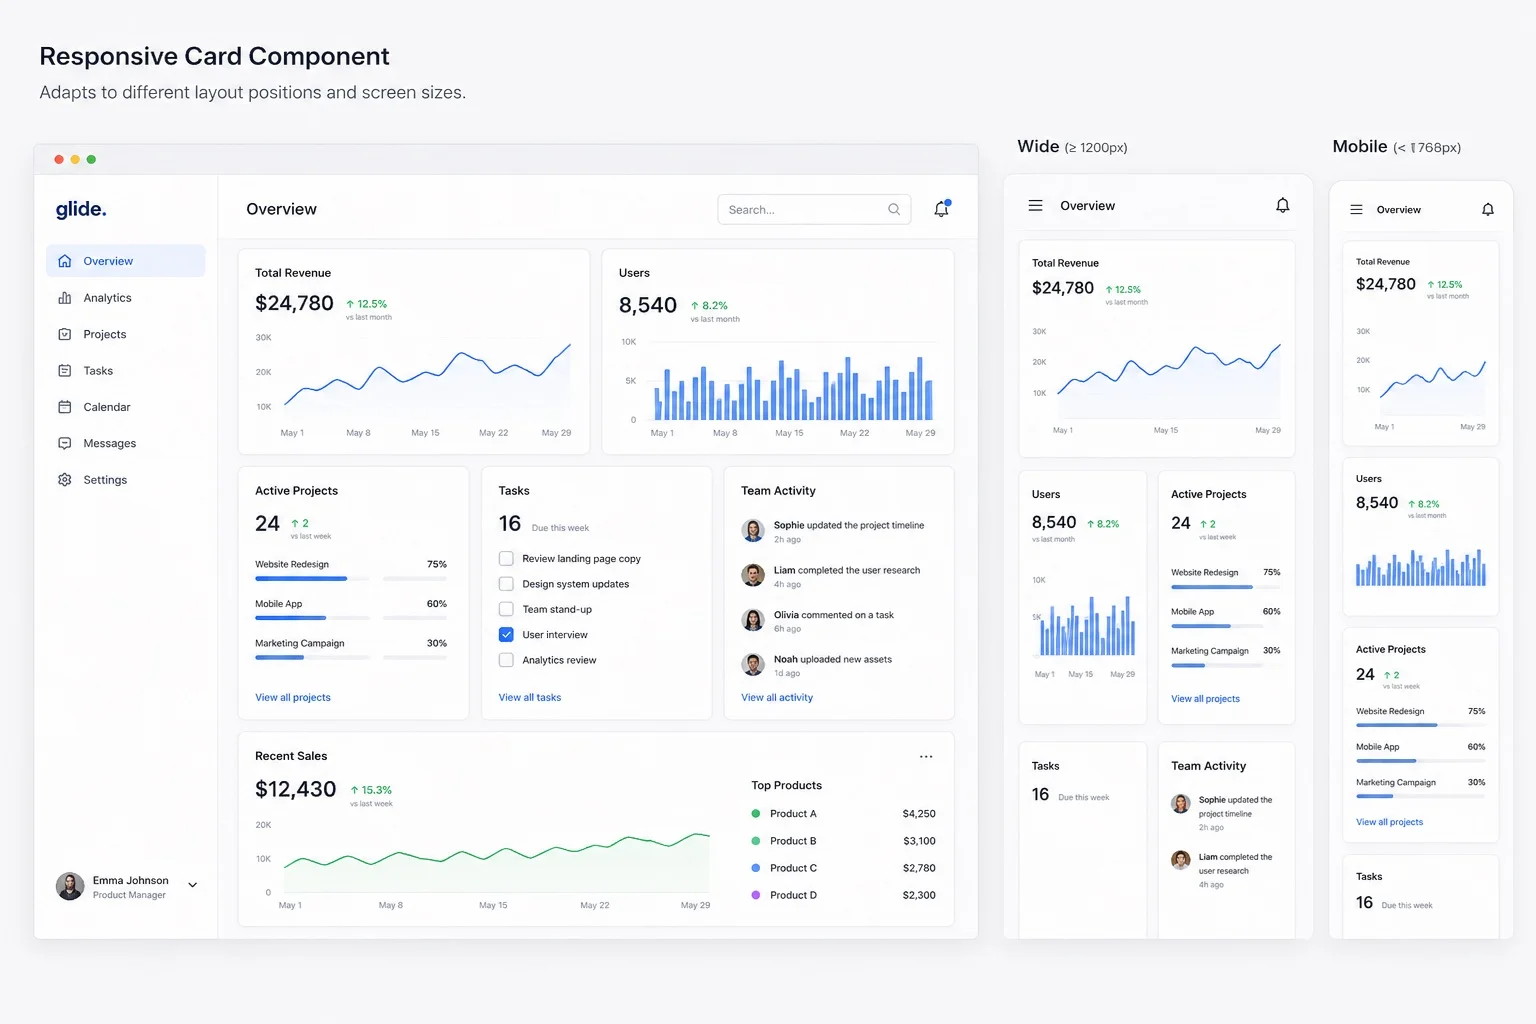Click notification bell in Wide layout
1536x1024 pixels.
pyautogui.click(x=1282, y=205)
